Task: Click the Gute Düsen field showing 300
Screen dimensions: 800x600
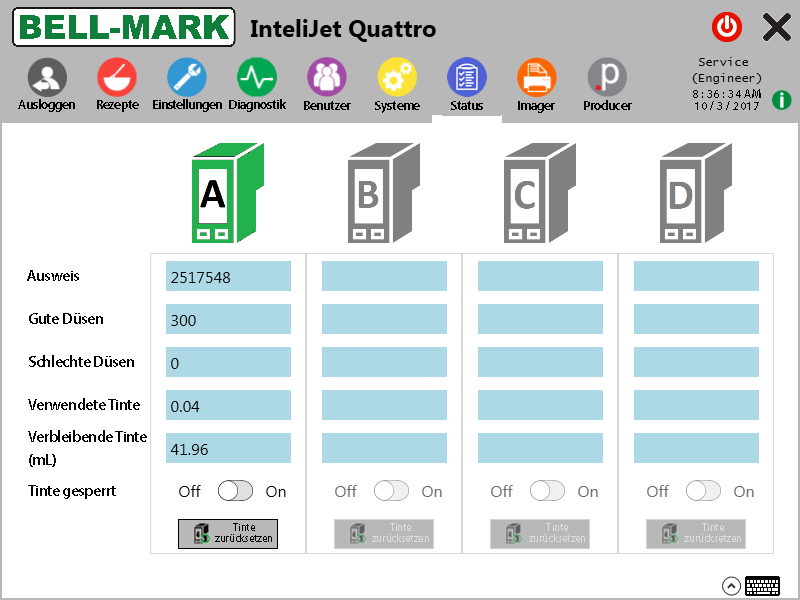Action: [x=228, y=319]
